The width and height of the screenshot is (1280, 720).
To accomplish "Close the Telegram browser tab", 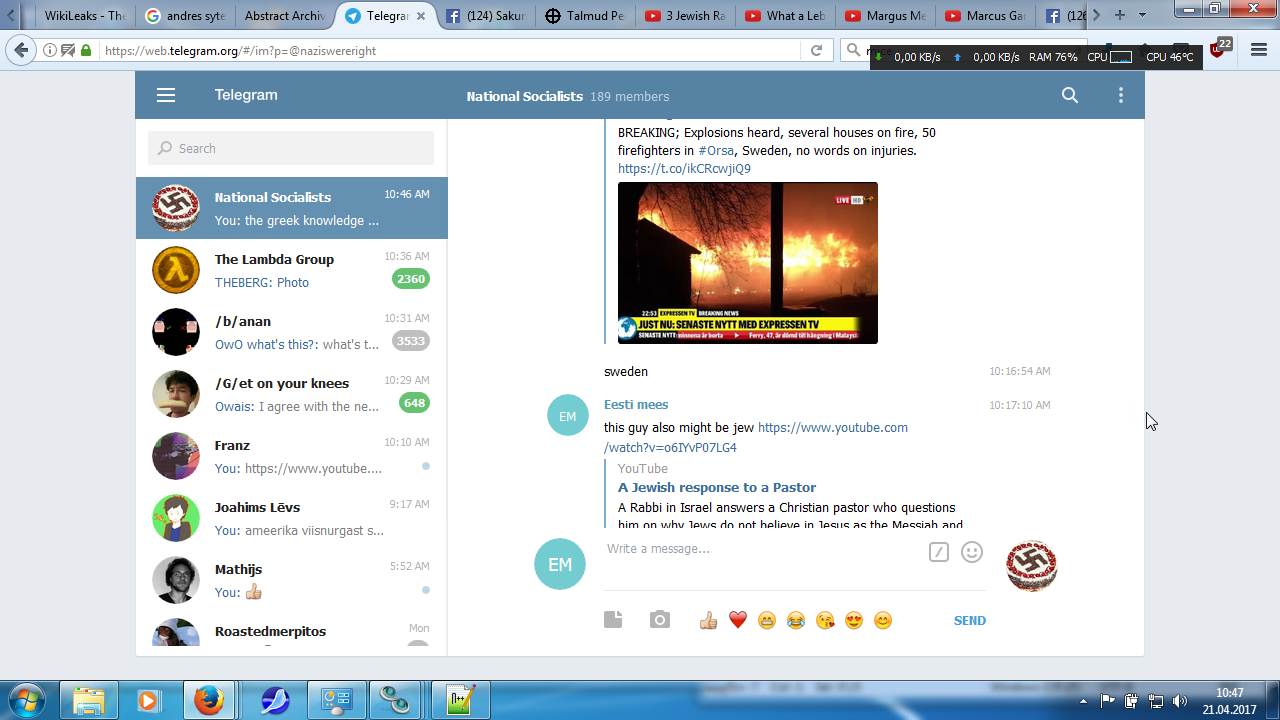I will pyautogui.click(x=423, y=15).
